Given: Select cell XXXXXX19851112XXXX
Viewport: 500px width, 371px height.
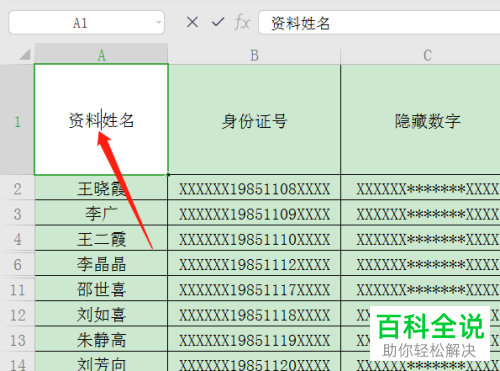Looking at the screenshot, I should [x=254, y=264].
